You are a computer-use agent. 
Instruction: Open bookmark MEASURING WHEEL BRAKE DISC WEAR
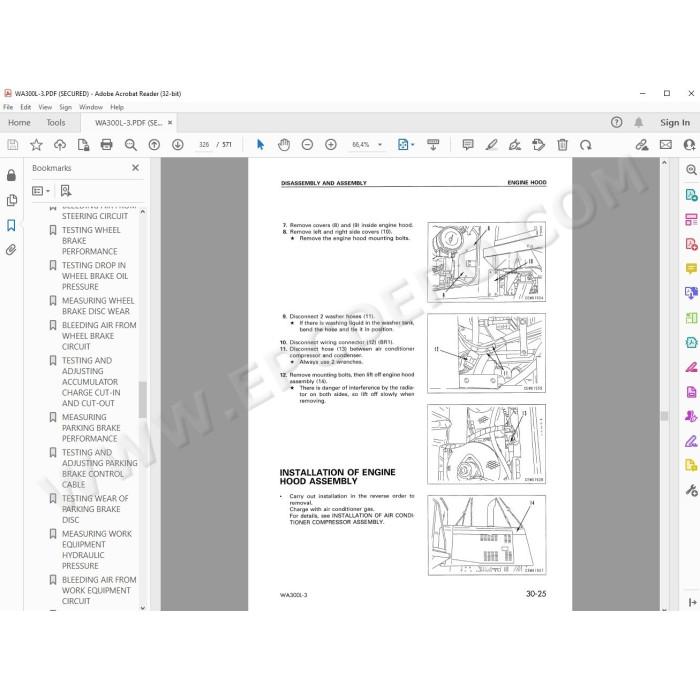coord(98,306)
